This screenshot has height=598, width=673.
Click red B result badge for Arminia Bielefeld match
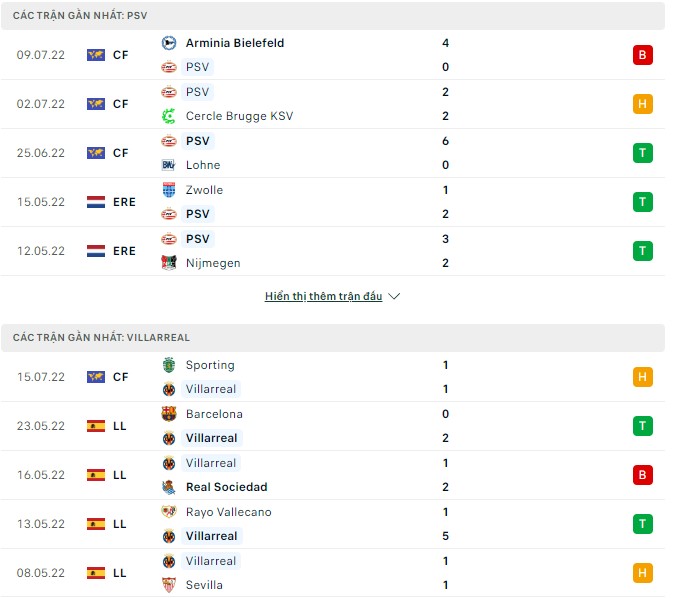642,55
